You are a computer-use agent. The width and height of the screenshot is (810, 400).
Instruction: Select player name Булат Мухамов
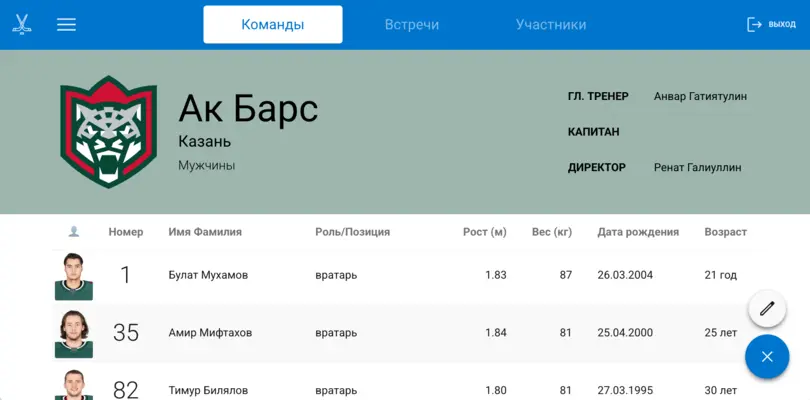pyautogui.click(x=208, y=275)
